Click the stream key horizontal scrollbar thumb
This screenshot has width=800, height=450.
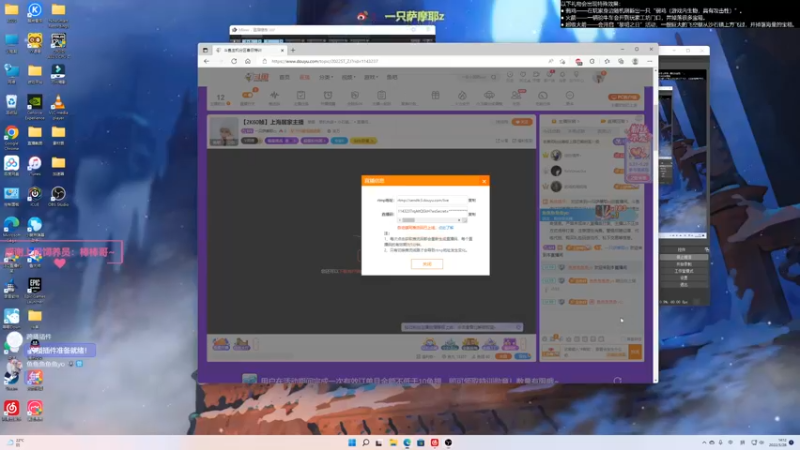click(408, 220)
